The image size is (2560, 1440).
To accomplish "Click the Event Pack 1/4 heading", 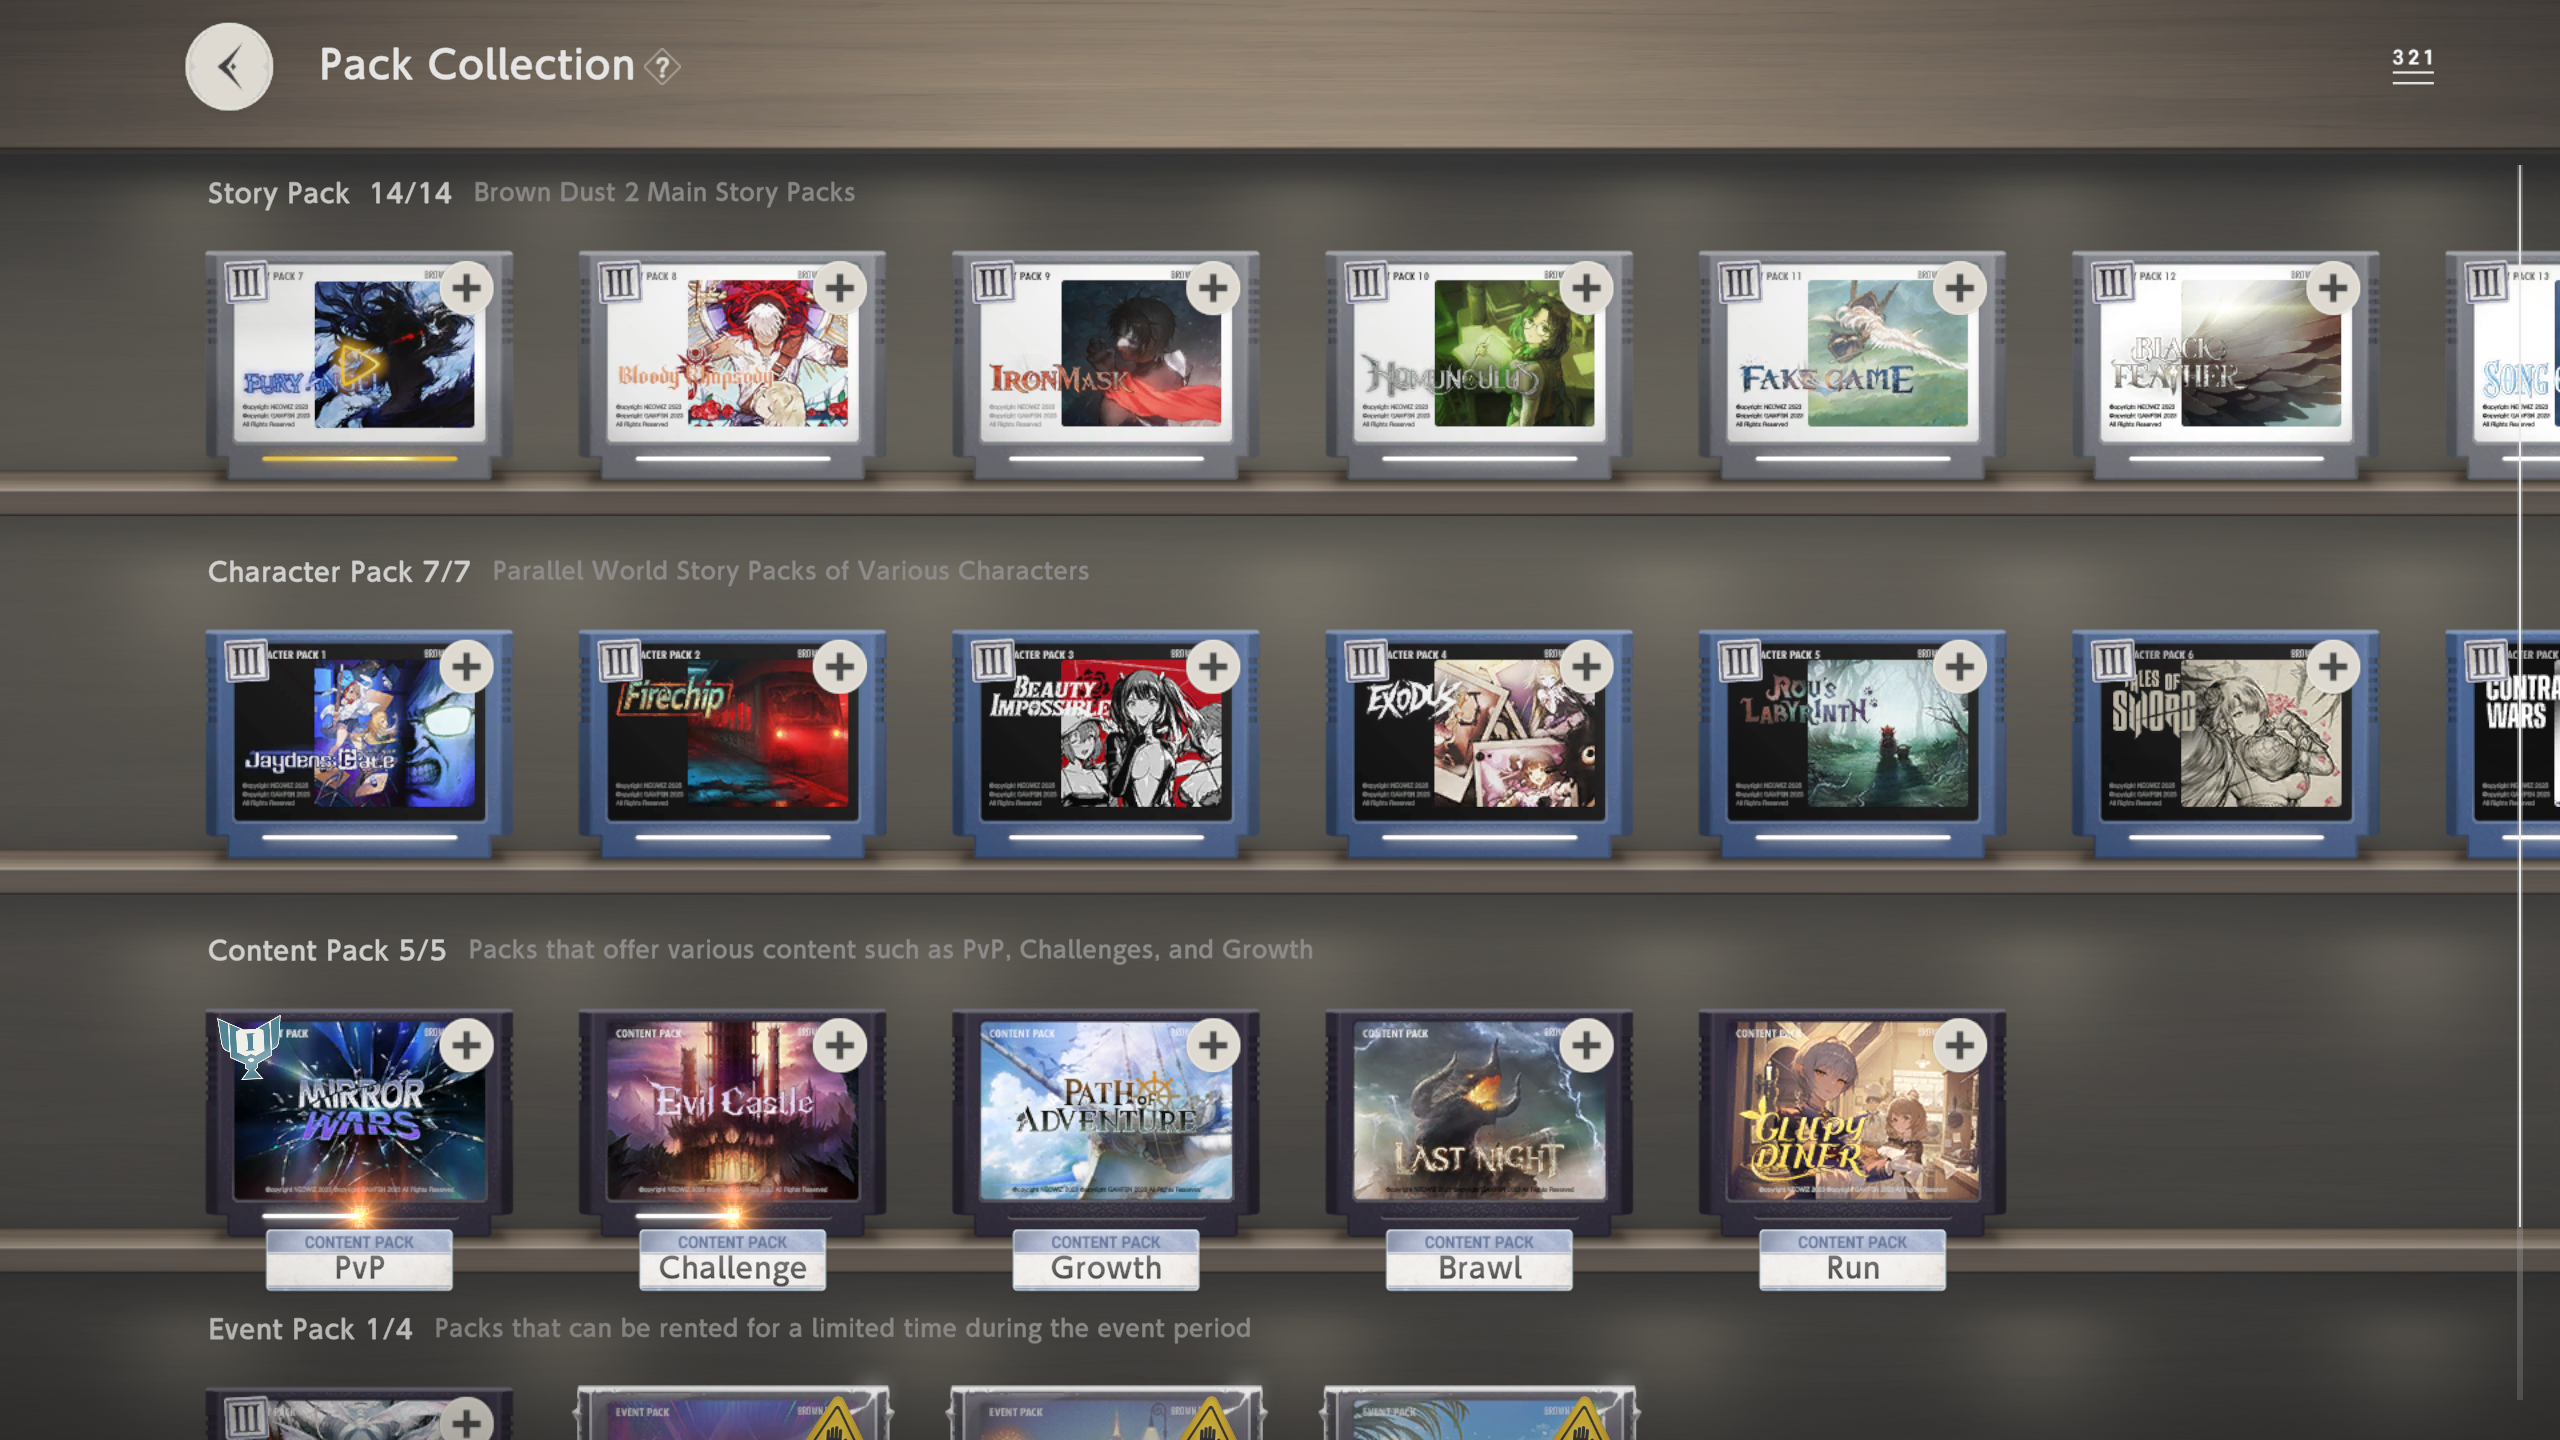I will [310, 1329].
